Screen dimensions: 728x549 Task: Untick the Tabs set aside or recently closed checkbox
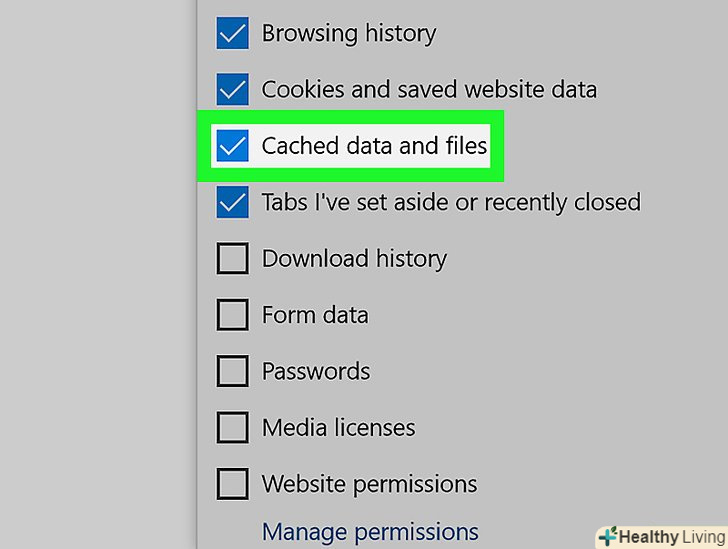click(232, 203)
